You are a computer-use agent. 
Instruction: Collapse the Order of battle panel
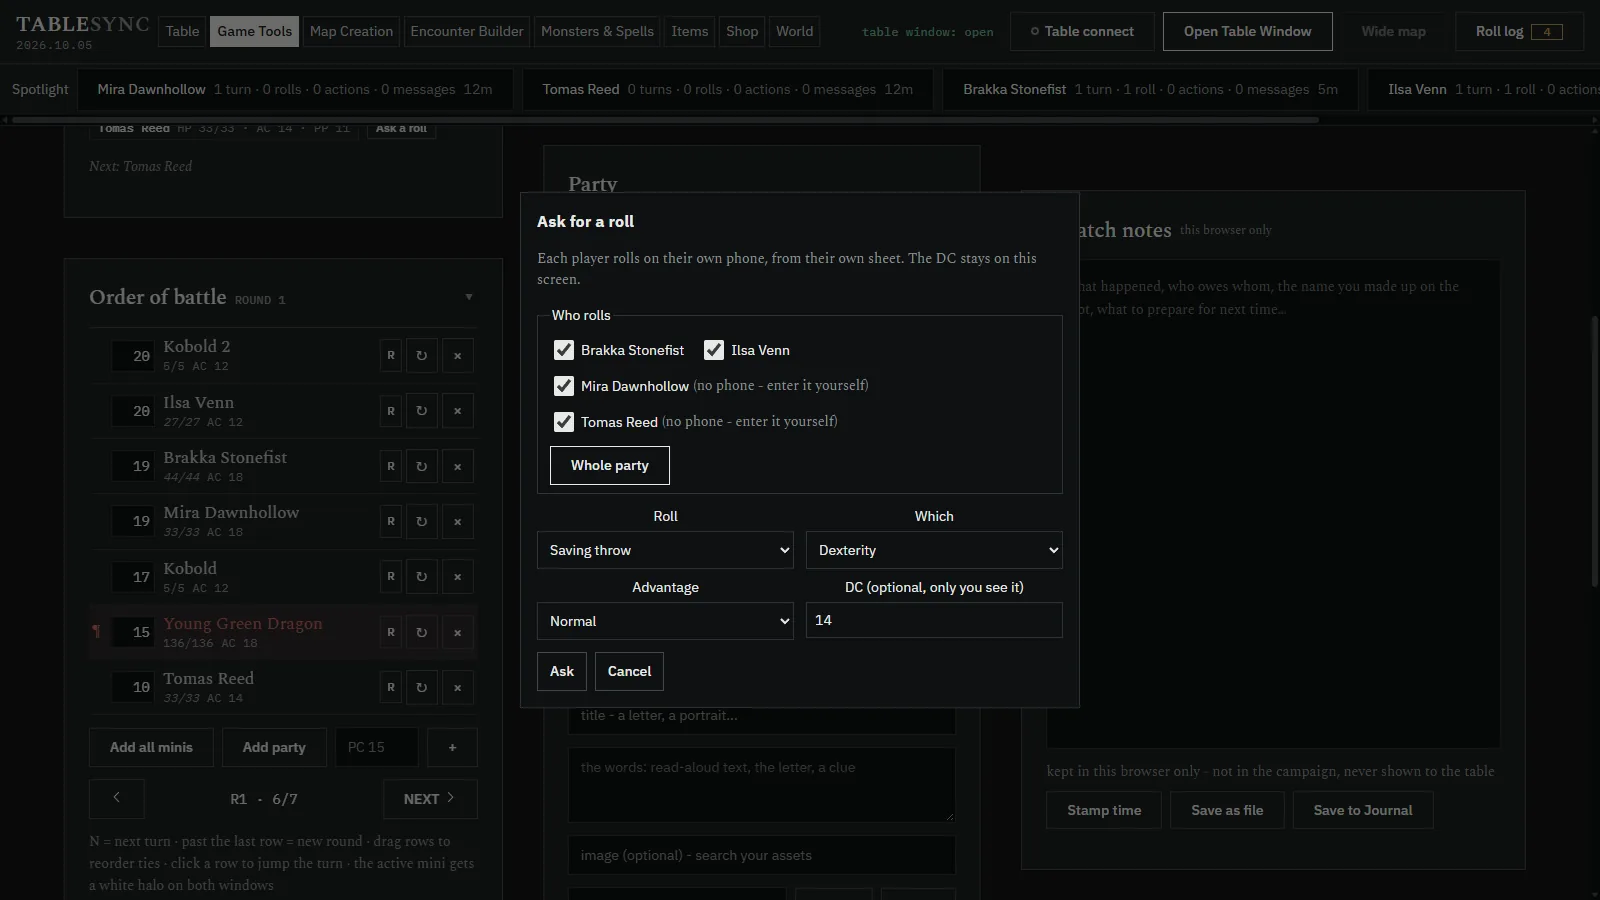click(469, 297)
